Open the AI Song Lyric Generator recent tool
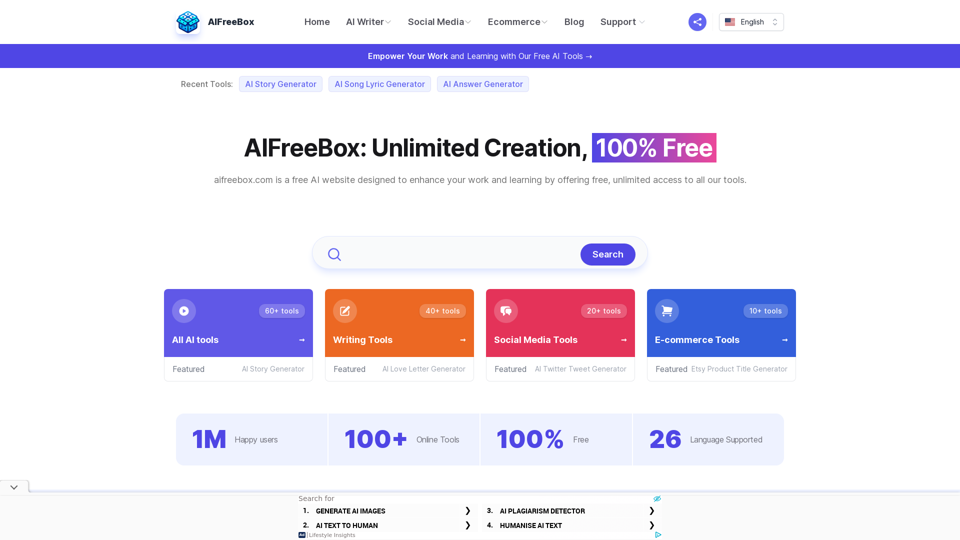The height and width of the screenshot is (540, 960). pos(380,84)
